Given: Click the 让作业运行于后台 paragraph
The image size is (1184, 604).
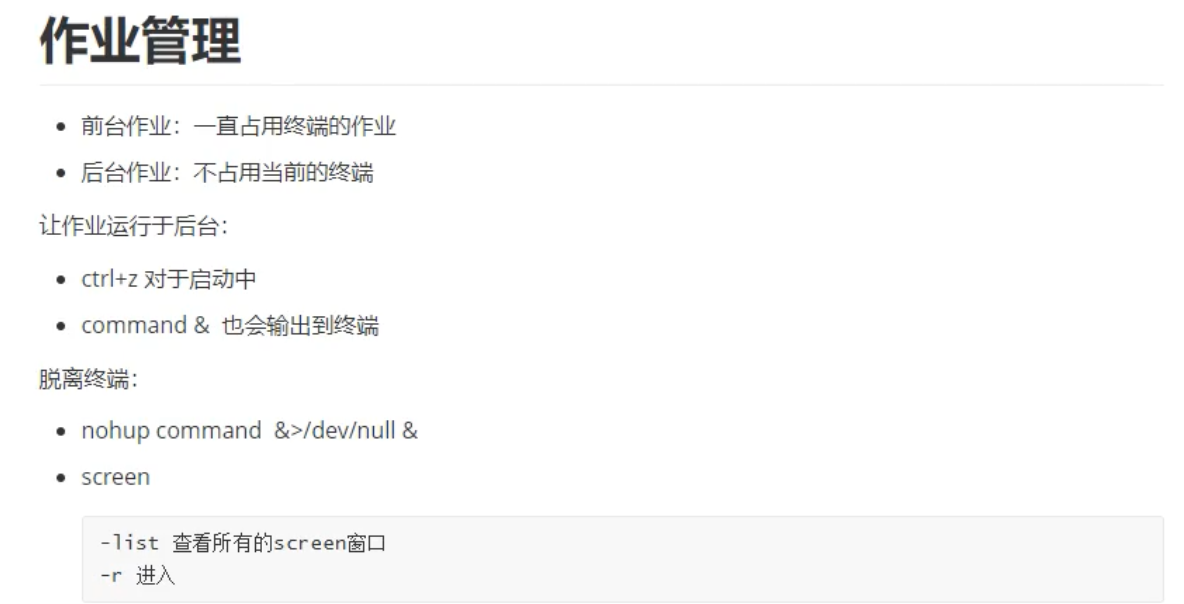Looking at the screenshot, I should 134,226.
